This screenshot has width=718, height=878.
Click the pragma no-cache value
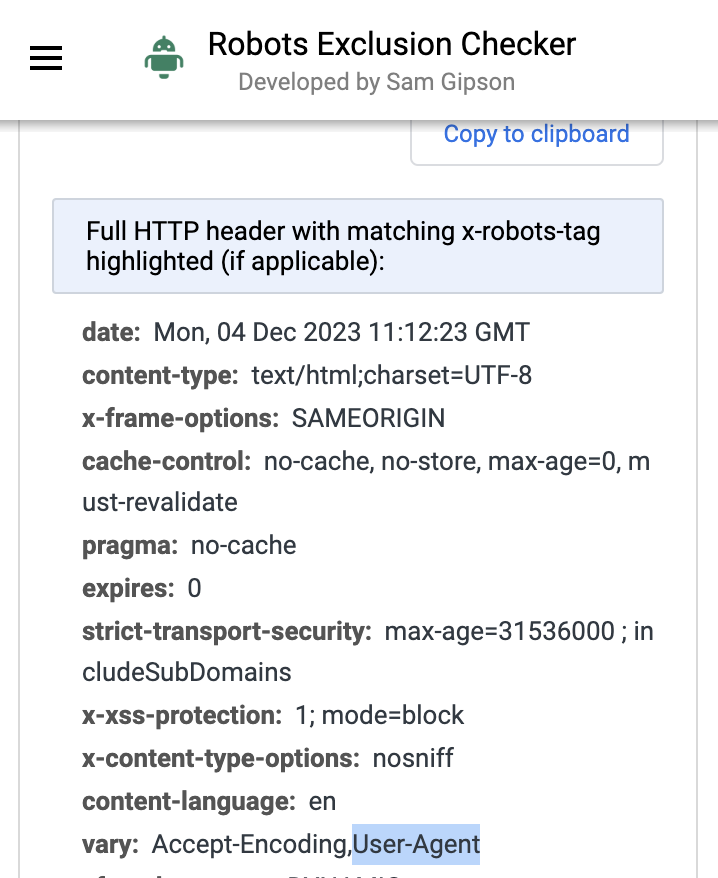(x=243, y=545)
